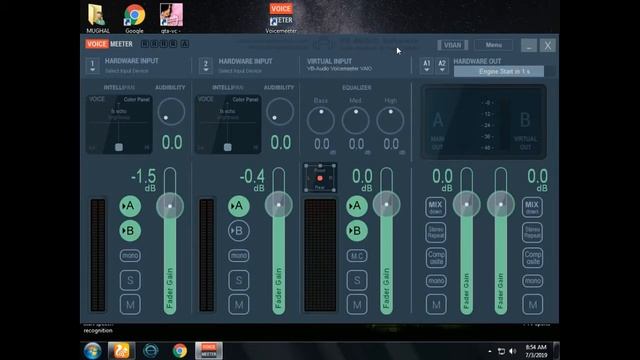
Task: Toggle M.C button on Virtual Input
Action: pyautogui.click(x=357, y=256)
